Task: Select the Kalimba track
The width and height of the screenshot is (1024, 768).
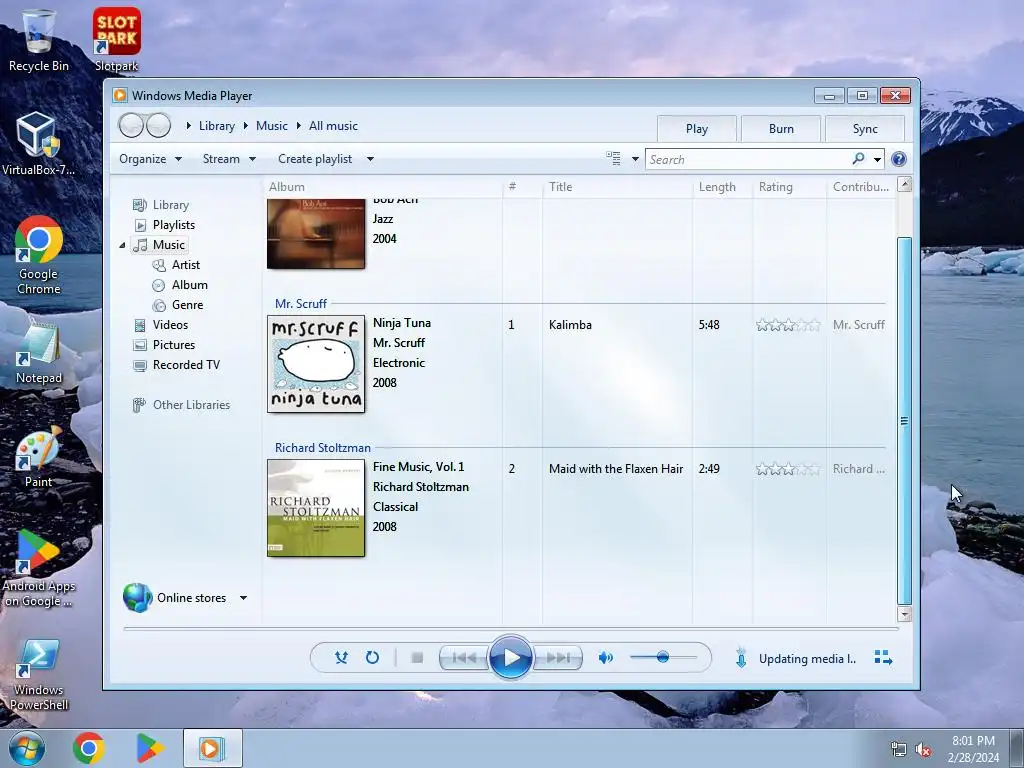Action: tap(570, 325)
